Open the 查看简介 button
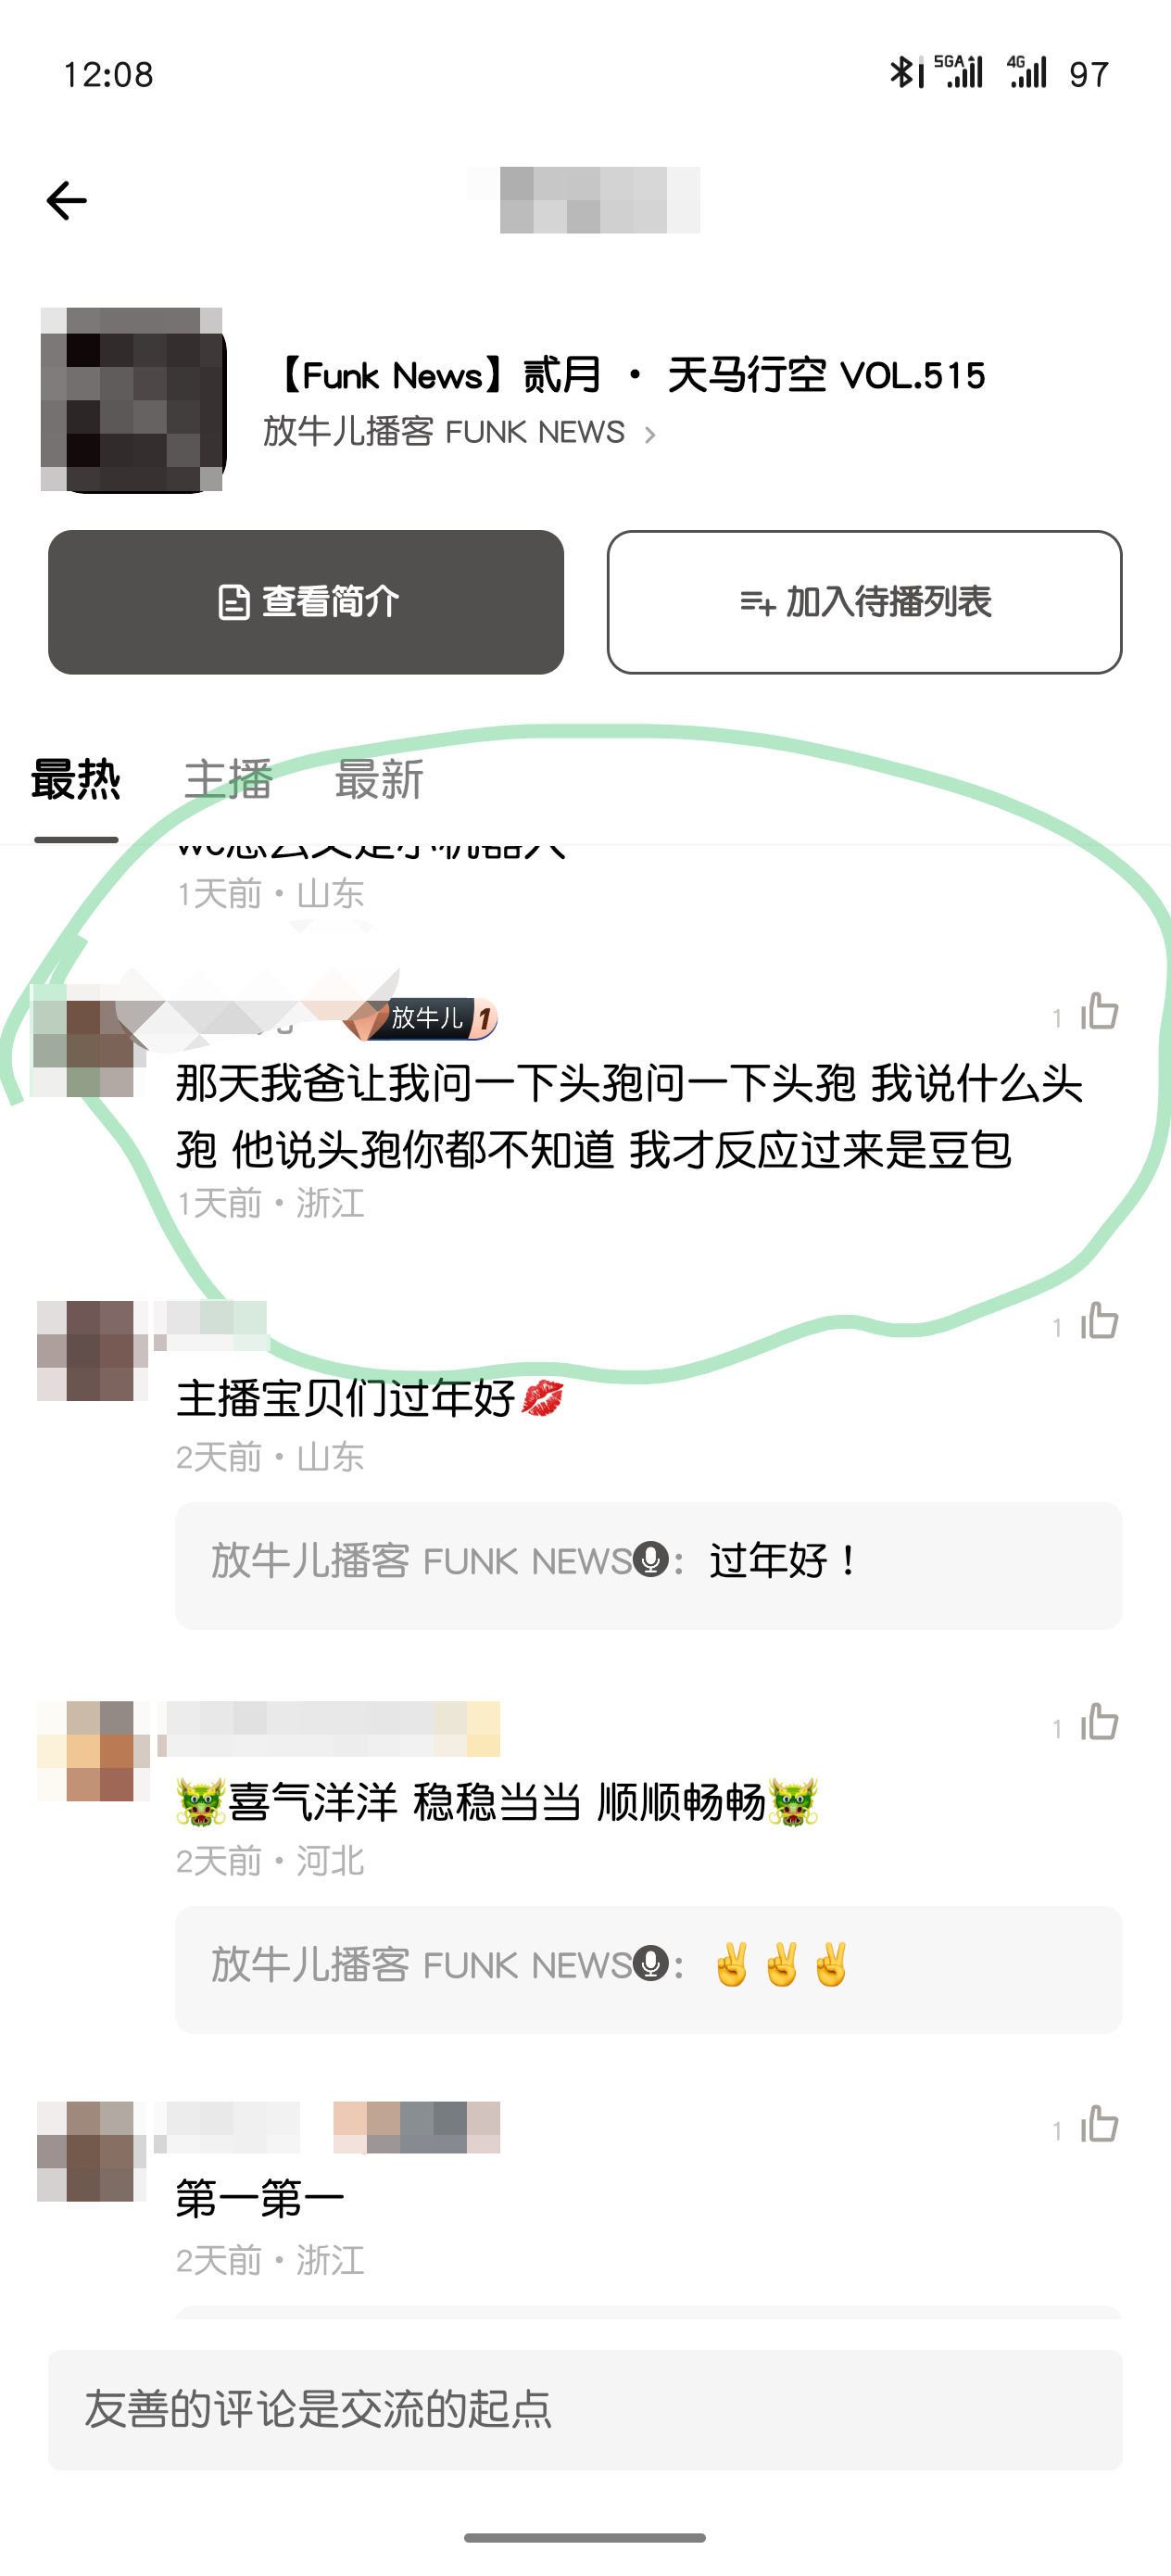Viewport: 1171px width, 2576px height. point(306,602)
